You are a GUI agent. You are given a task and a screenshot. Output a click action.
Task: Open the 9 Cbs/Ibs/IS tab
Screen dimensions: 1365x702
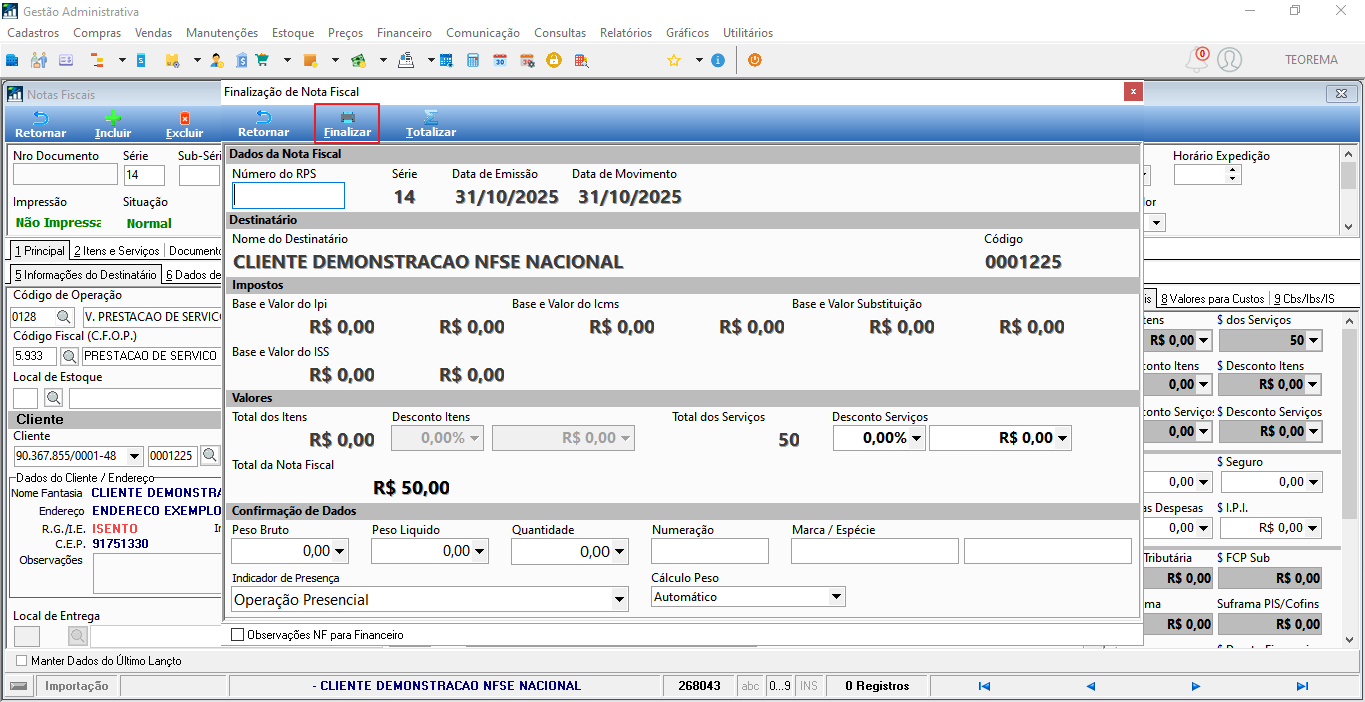click(x=1303, y=298)
